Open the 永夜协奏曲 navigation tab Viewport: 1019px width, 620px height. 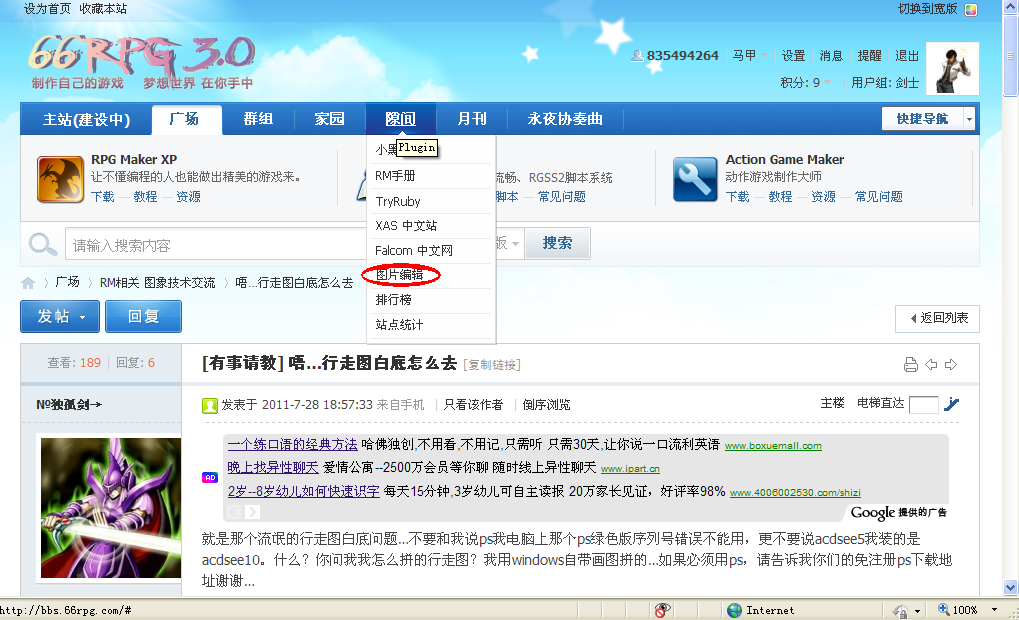pos(565,119)
